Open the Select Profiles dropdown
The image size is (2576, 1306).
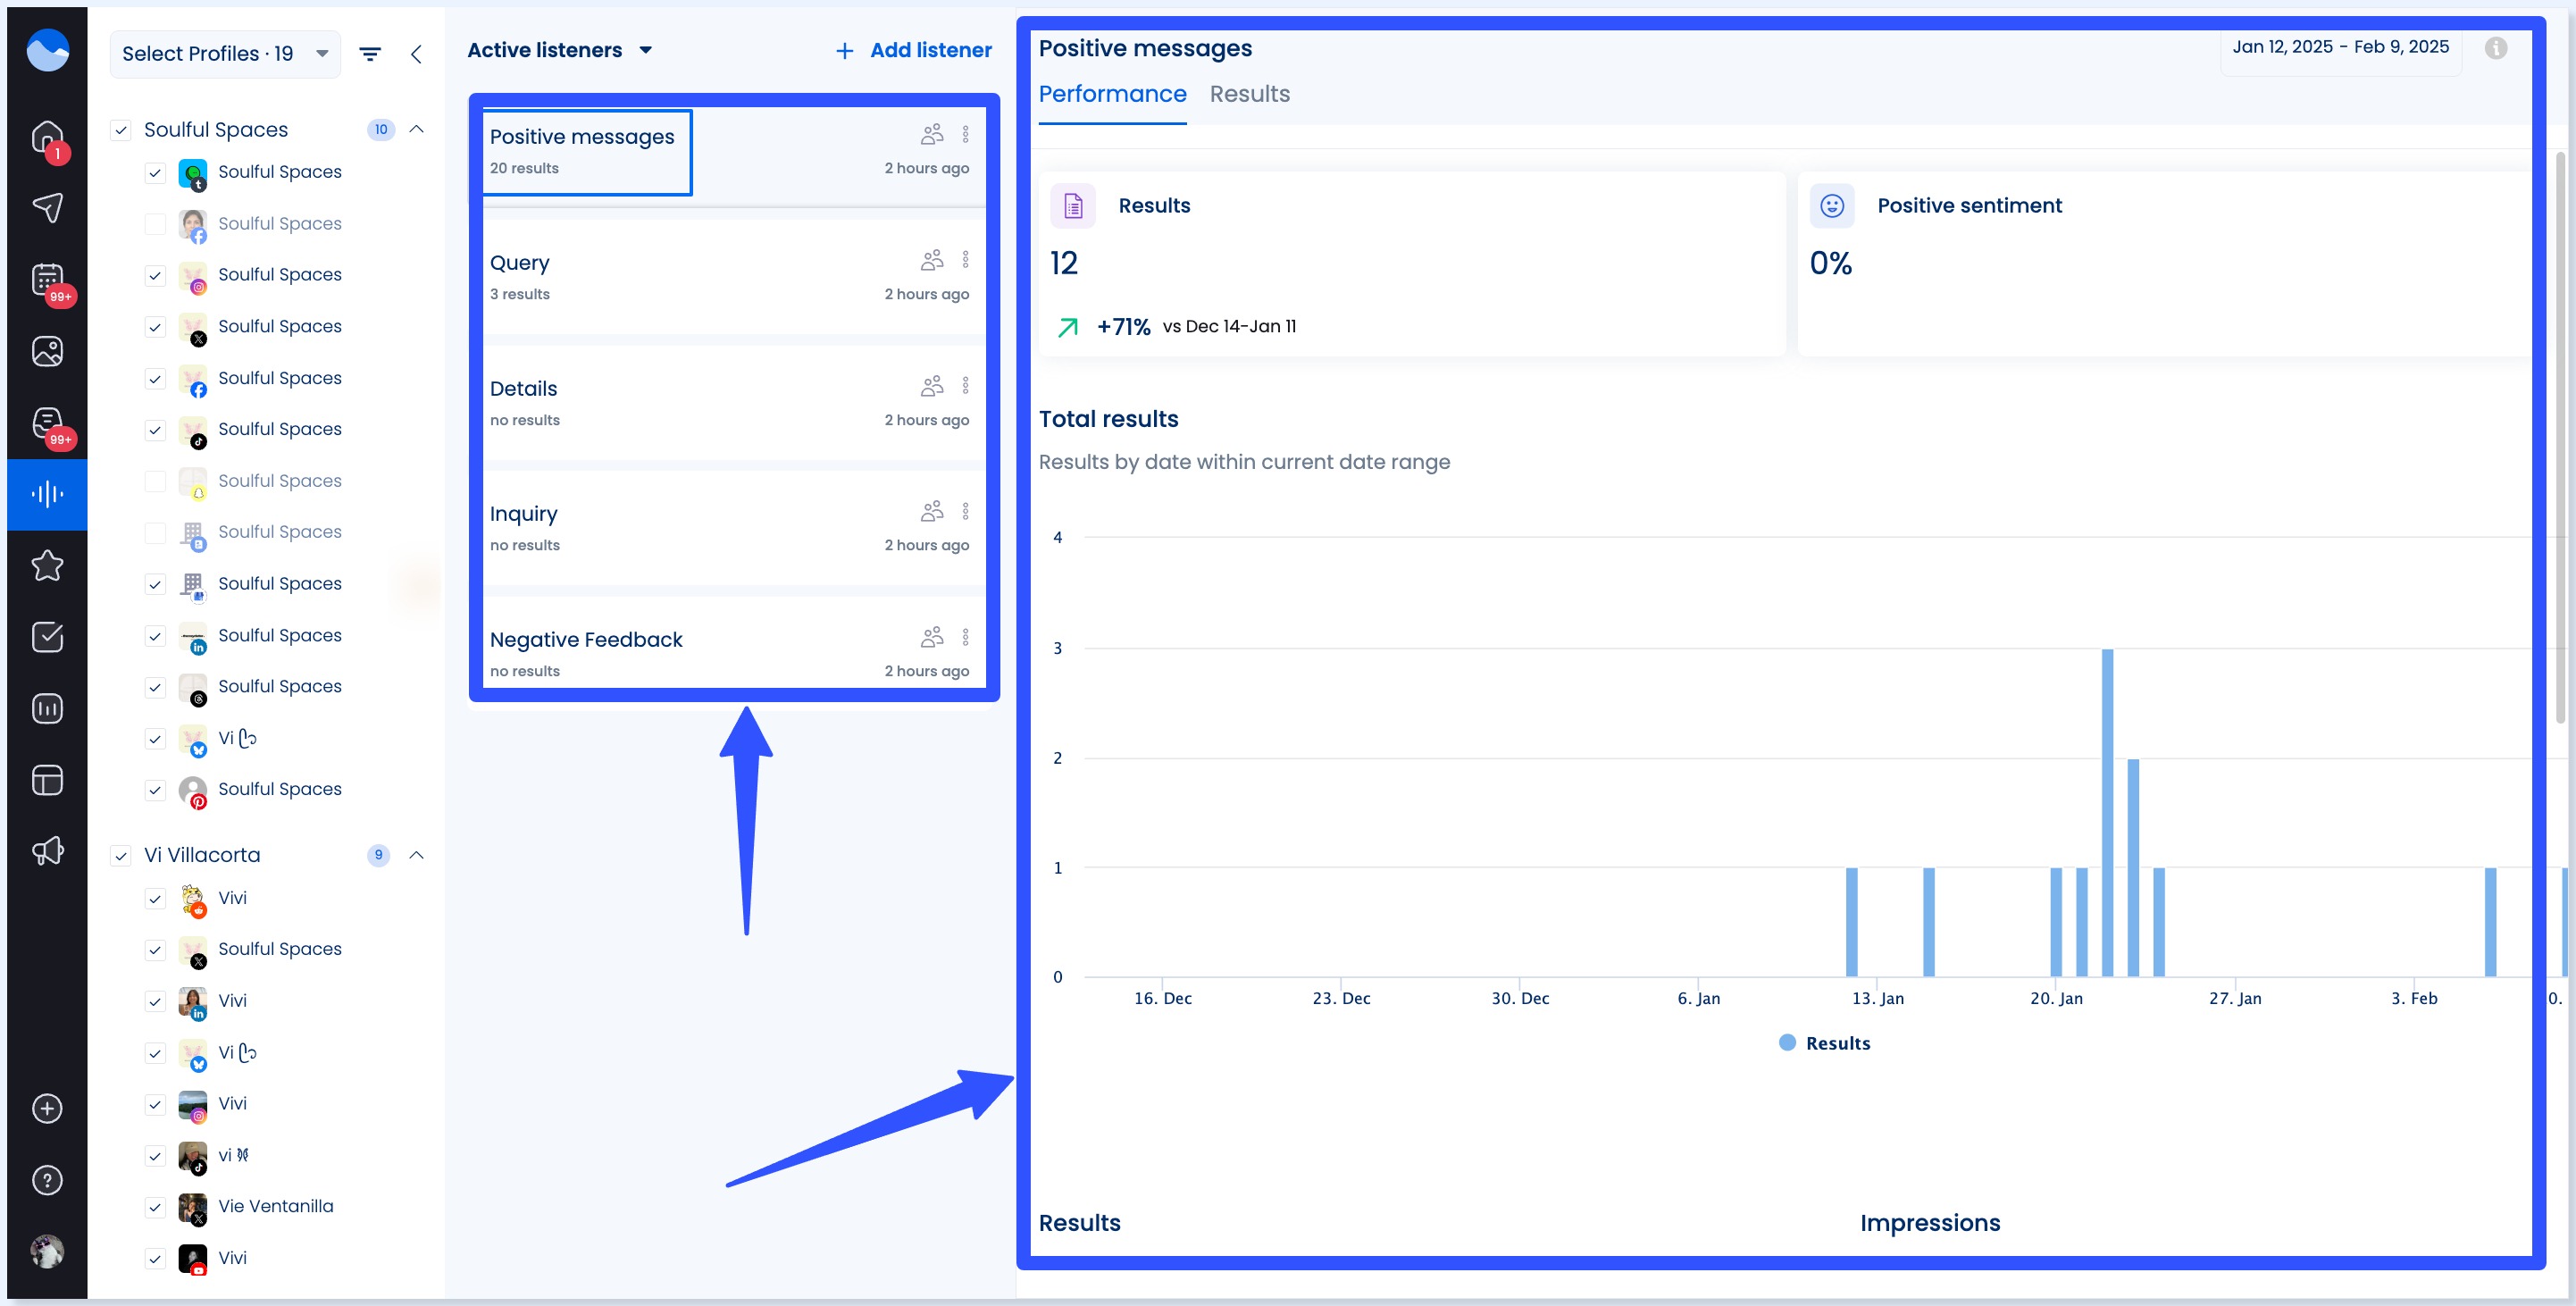[x=225, y=53]
